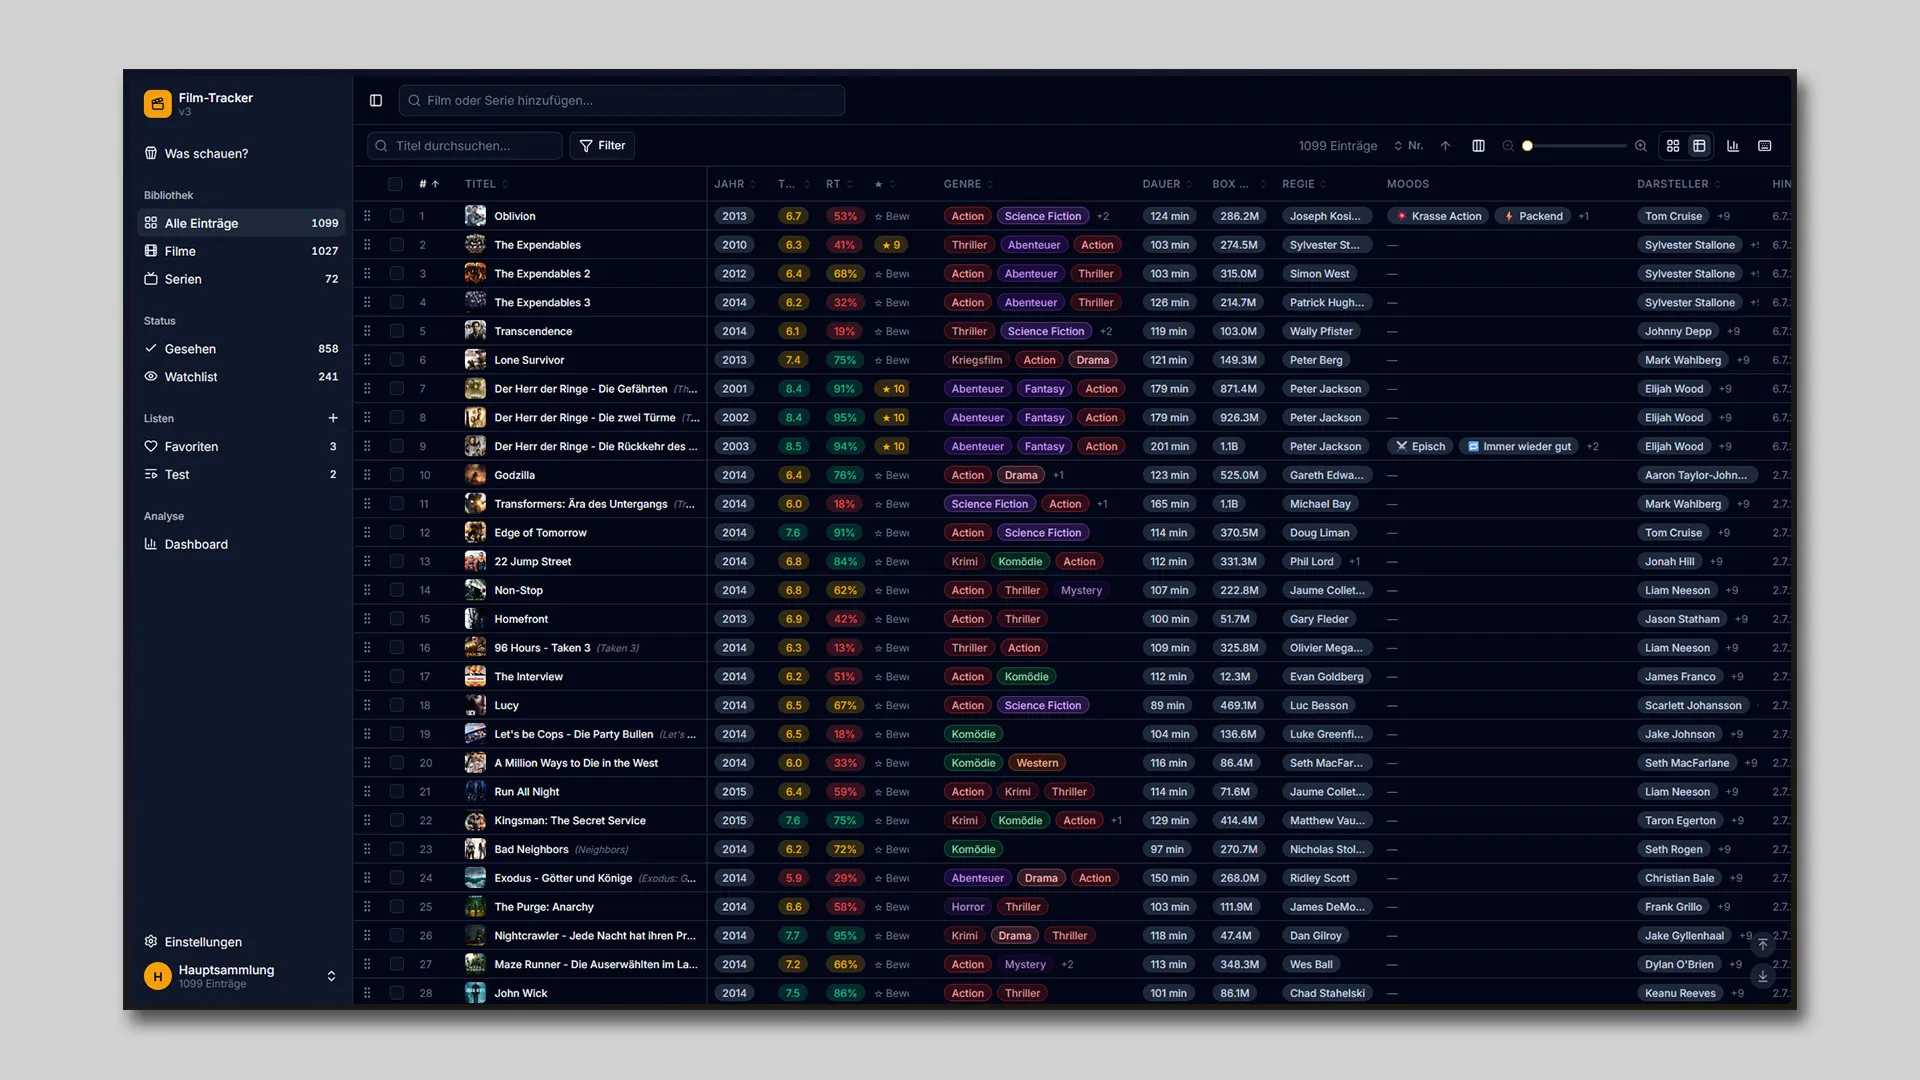The image size is (1920, 1080).
Task: Click drag handle for Oblivion row
Action: click(367, 216)
